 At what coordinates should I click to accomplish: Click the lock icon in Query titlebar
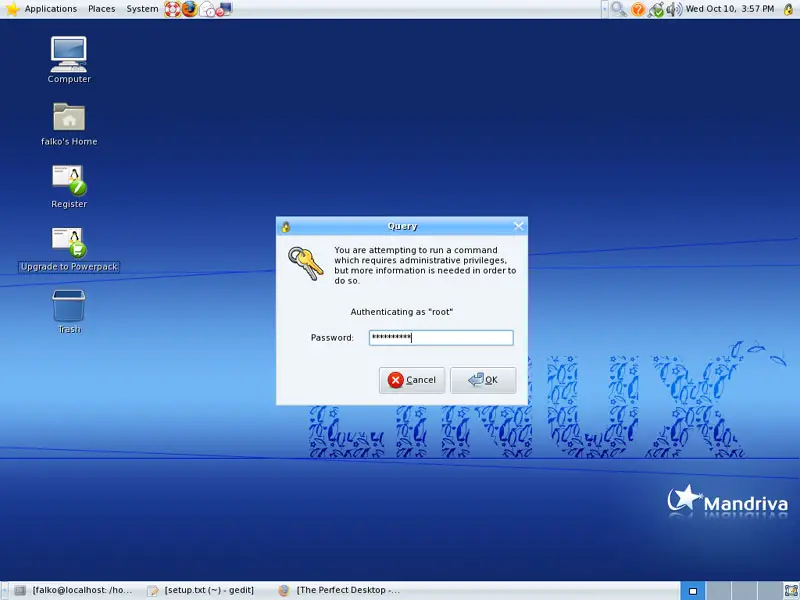286,227
